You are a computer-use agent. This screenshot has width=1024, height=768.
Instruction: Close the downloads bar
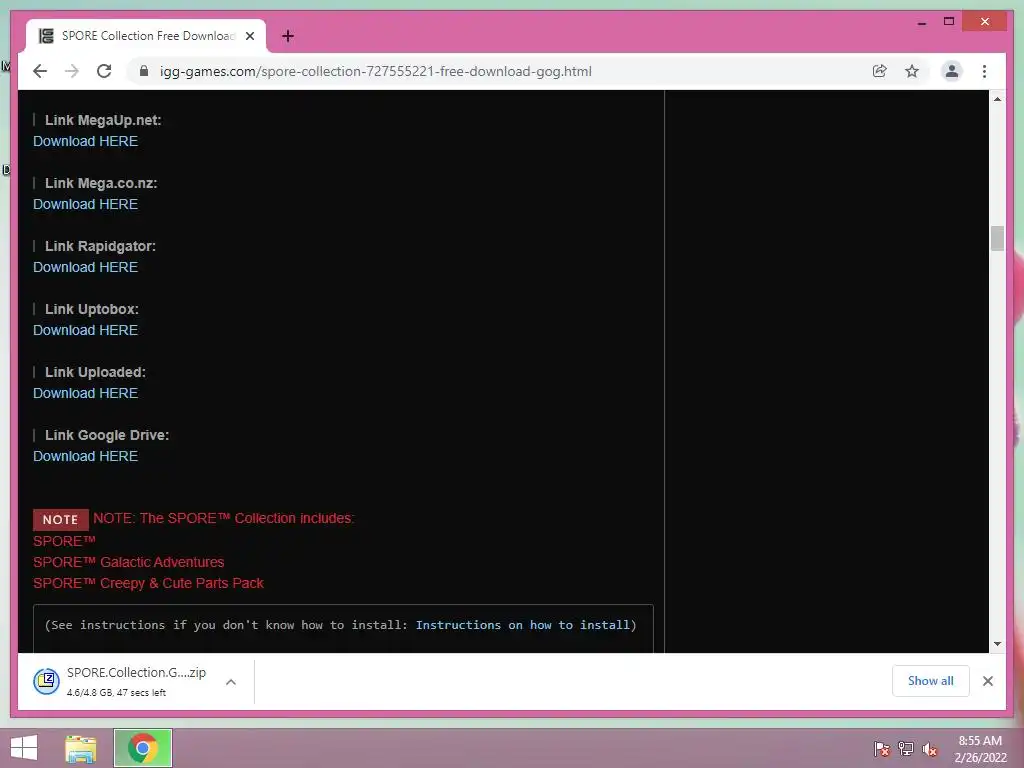(x=988, y=681)
